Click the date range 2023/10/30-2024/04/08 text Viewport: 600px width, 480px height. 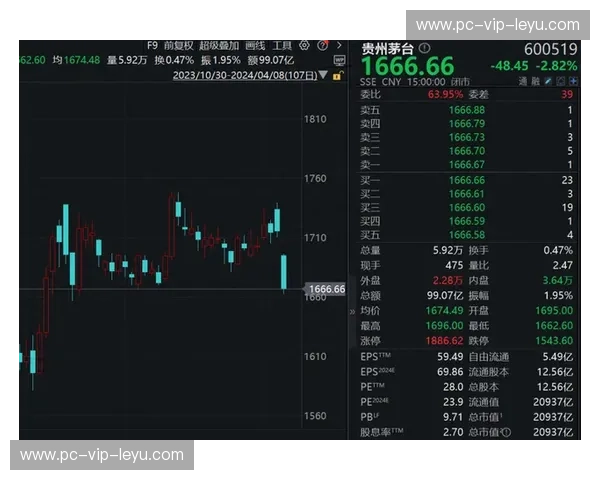coord(245,75)
